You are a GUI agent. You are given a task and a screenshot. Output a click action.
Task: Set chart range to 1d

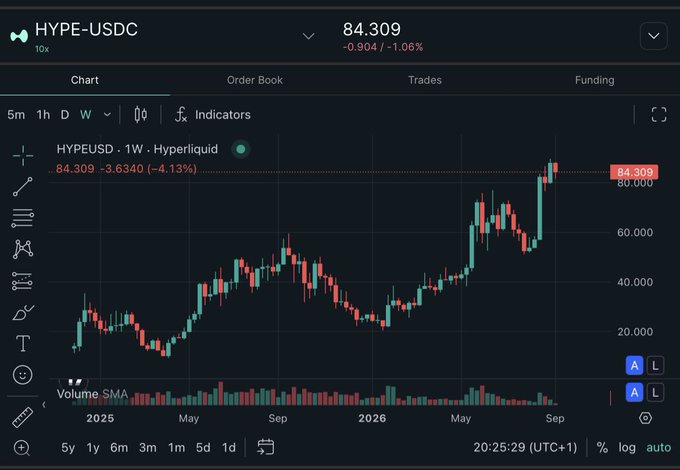(x=229, y=447)
